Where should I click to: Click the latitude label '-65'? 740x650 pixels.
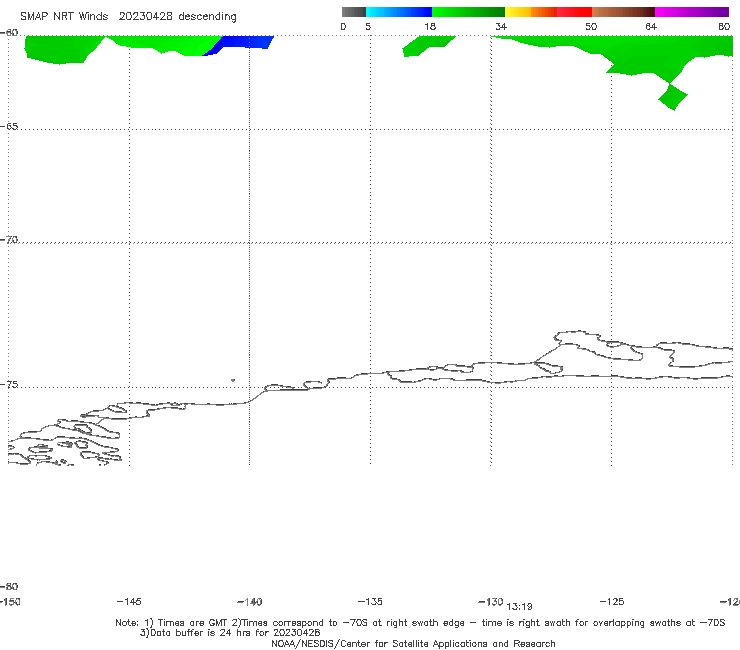coord(9,127)
